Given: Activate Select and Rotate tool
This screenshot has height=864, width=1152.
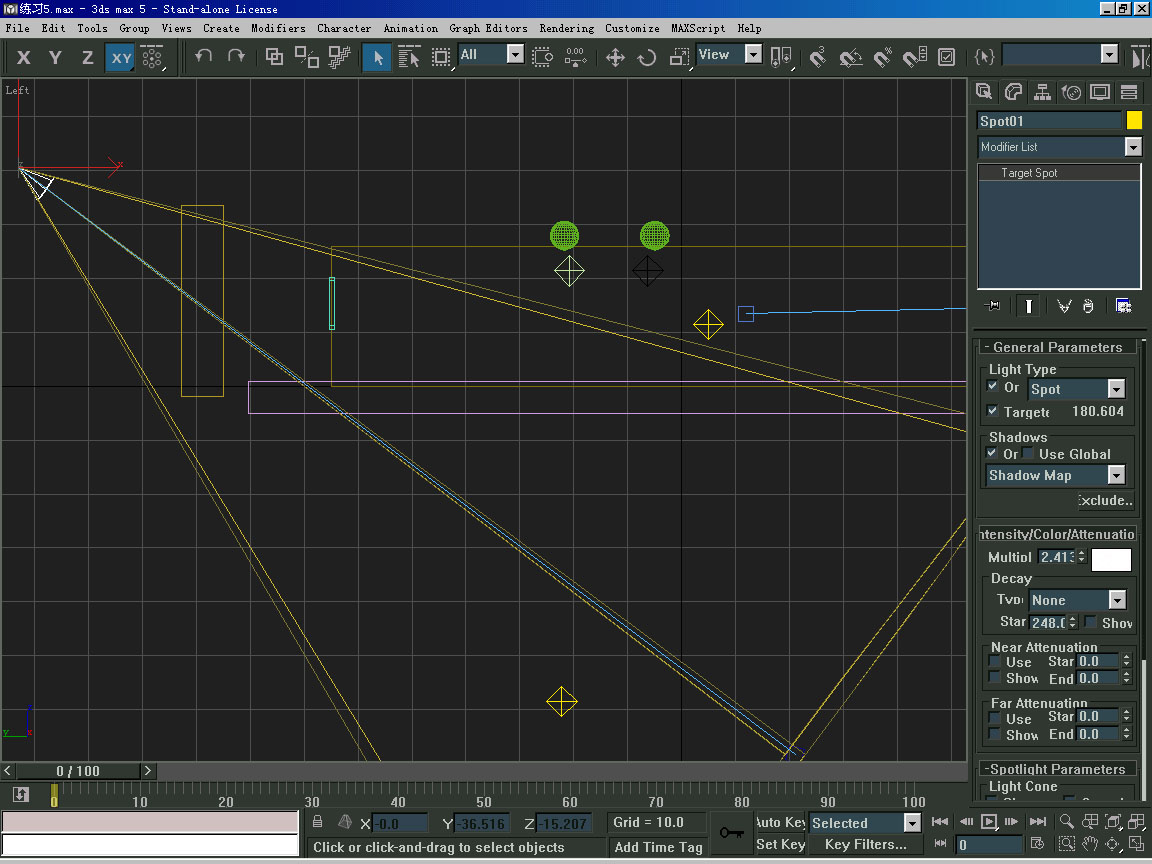Looking at the screenshot, I should (647, 57).
